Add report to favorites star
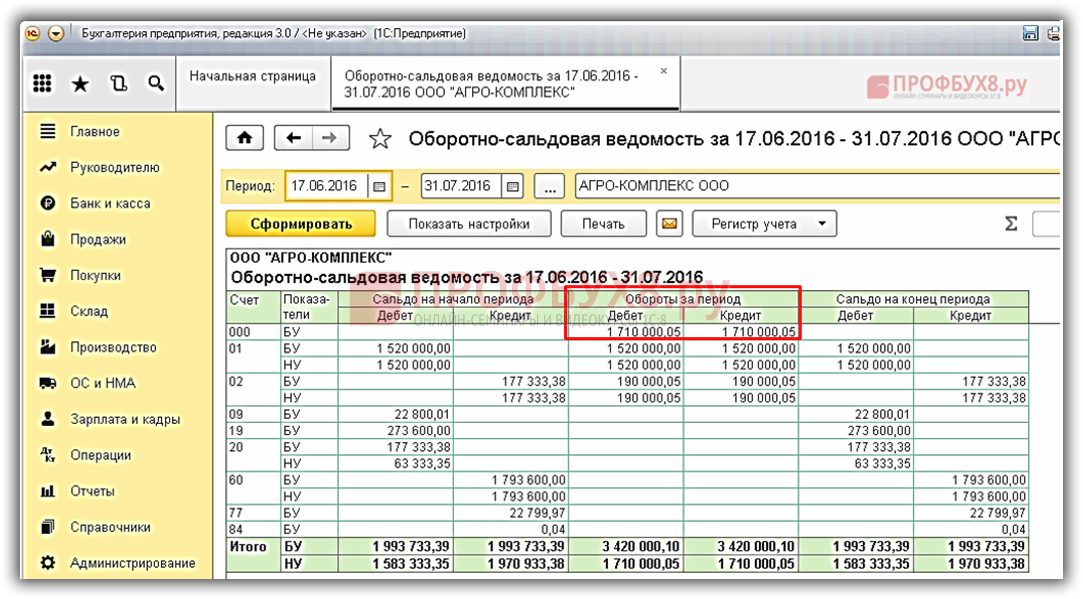Screen dimensions: 1083x599 [x=380, y=139]
